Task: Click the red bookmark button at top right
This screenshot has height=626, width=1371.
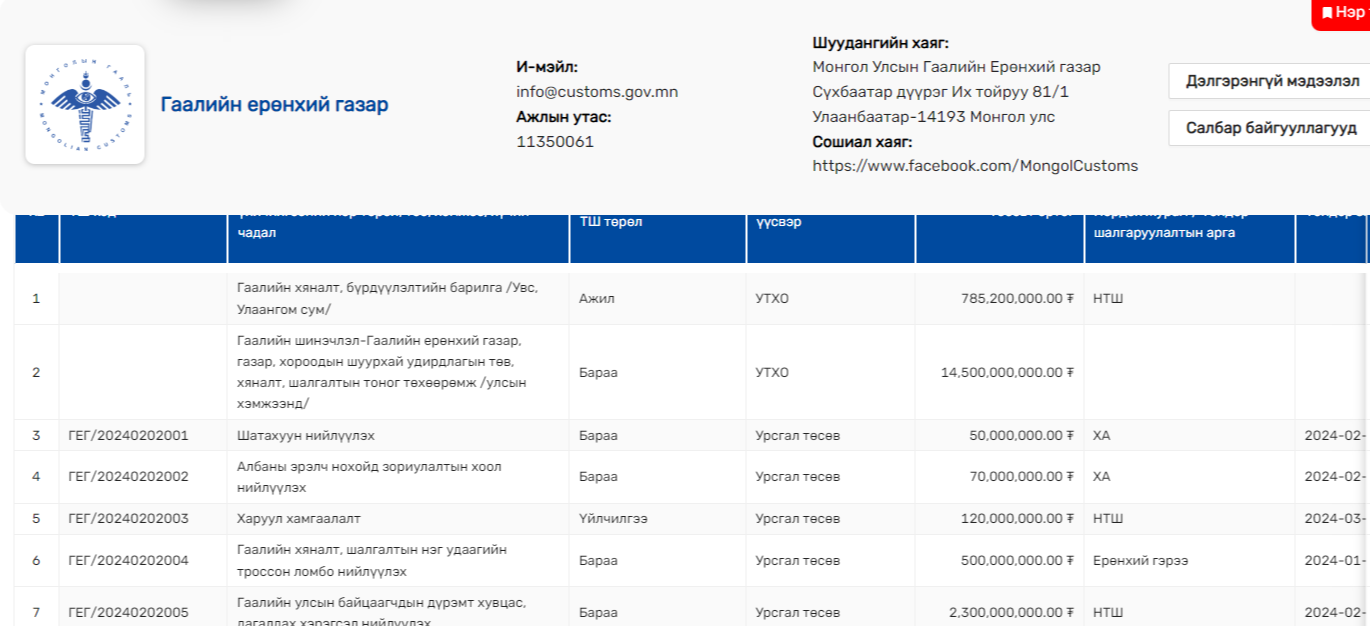Action: click(x=1342, y=13)
